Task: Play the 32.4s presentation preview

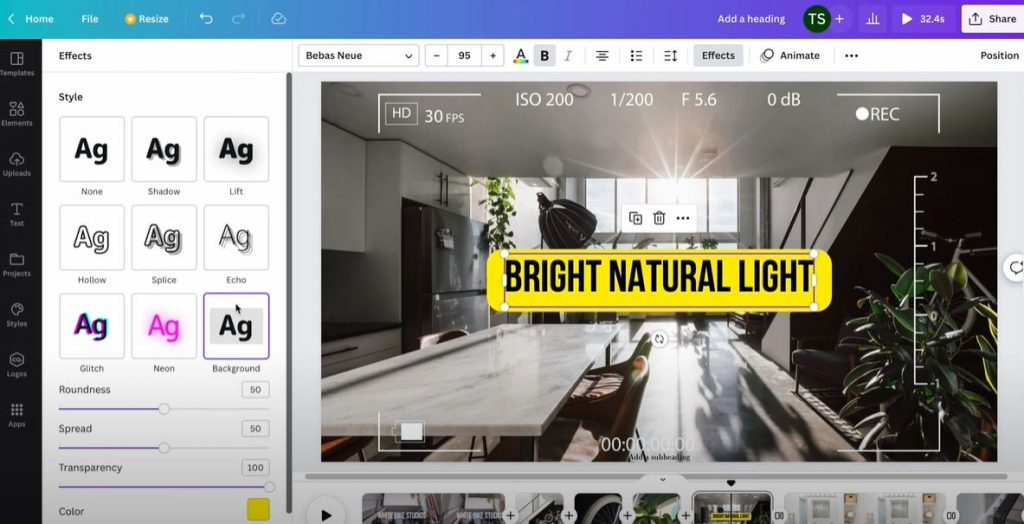Action: (923, 19)
